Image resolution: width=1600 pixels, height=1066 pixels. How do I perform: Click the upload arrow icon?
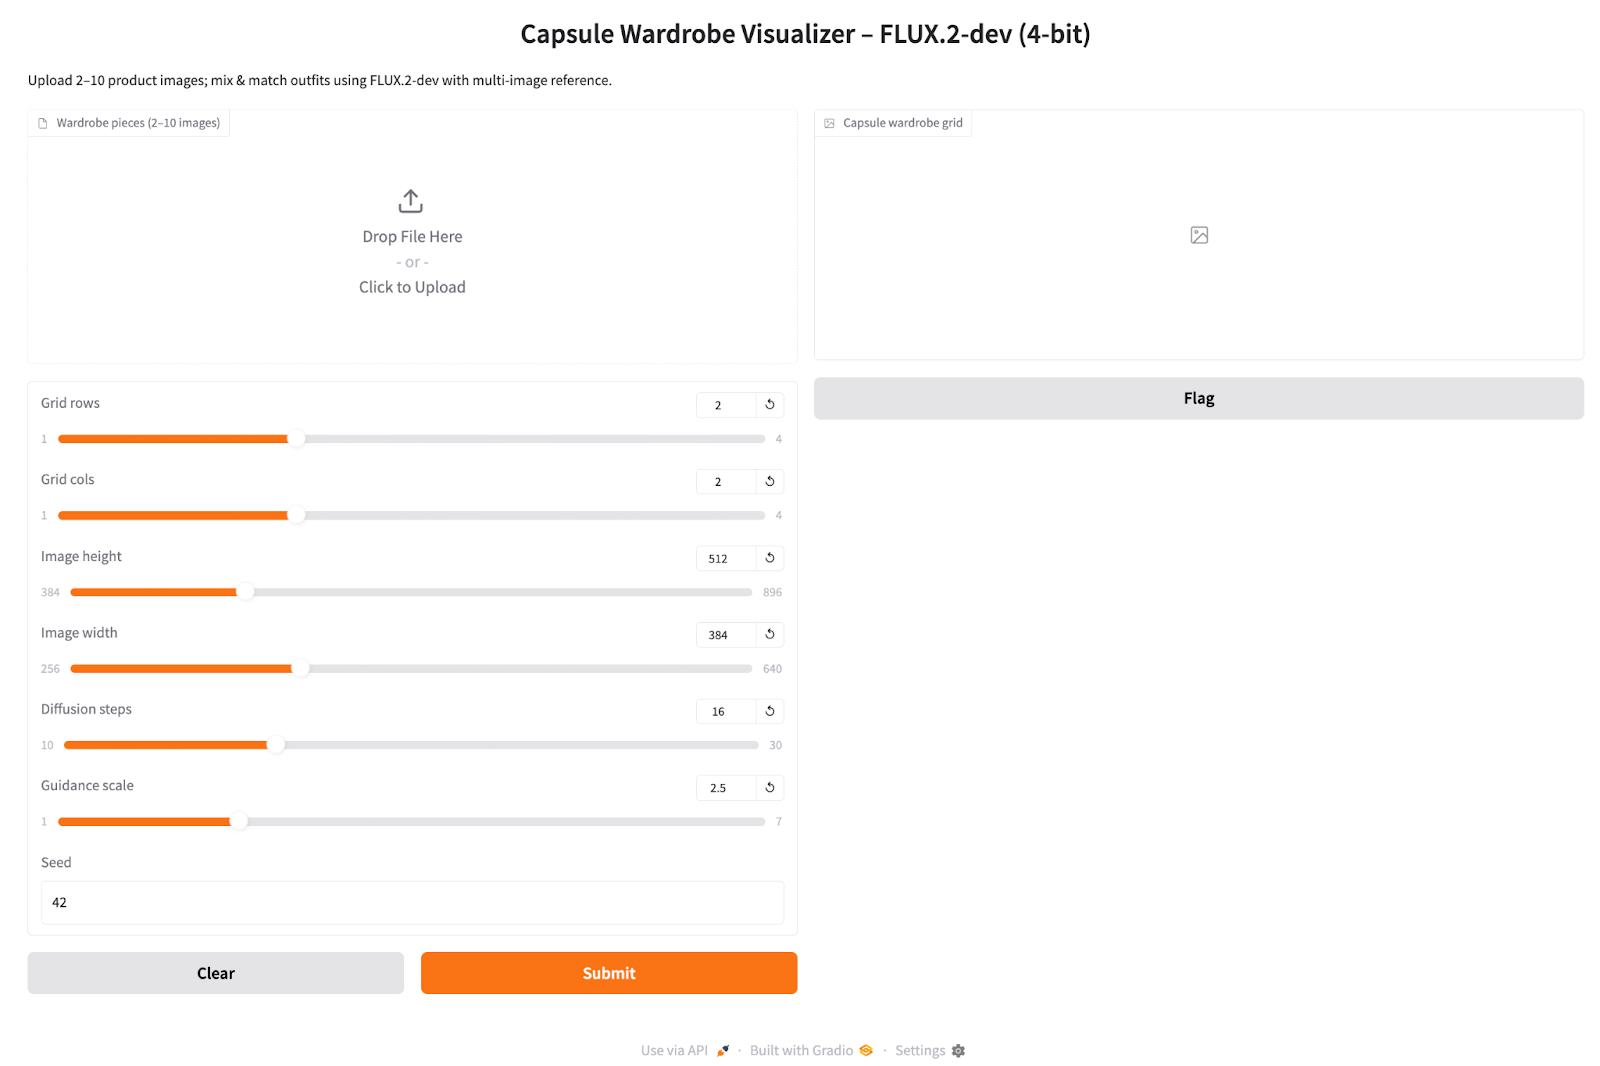point(410,201)
